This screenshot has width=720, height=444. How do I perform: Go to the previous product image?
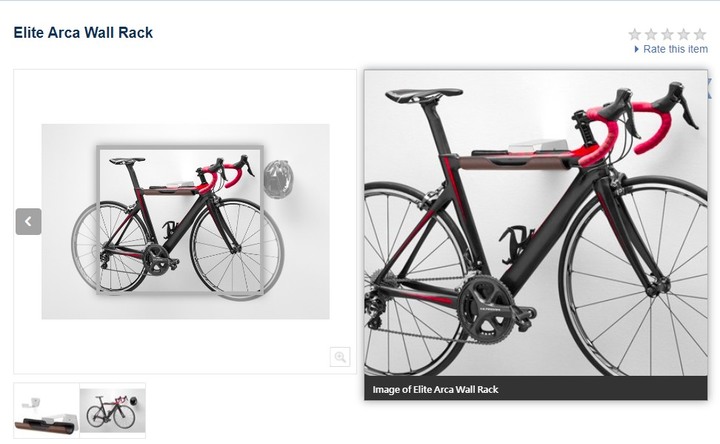click(x=28, y=222)
